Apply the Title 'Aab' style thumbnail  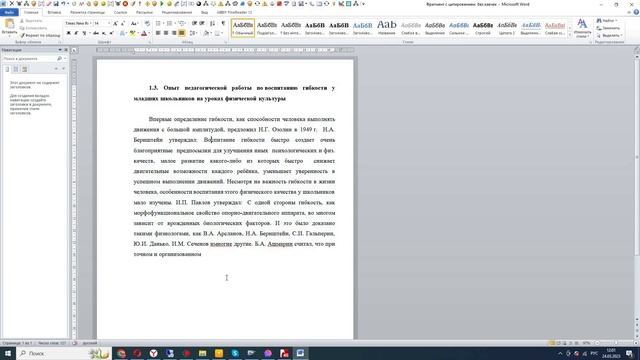tap(387, 28)
